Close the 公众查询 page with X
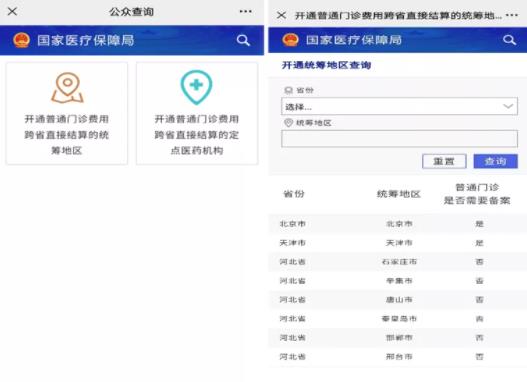 (x=12, y=11)
